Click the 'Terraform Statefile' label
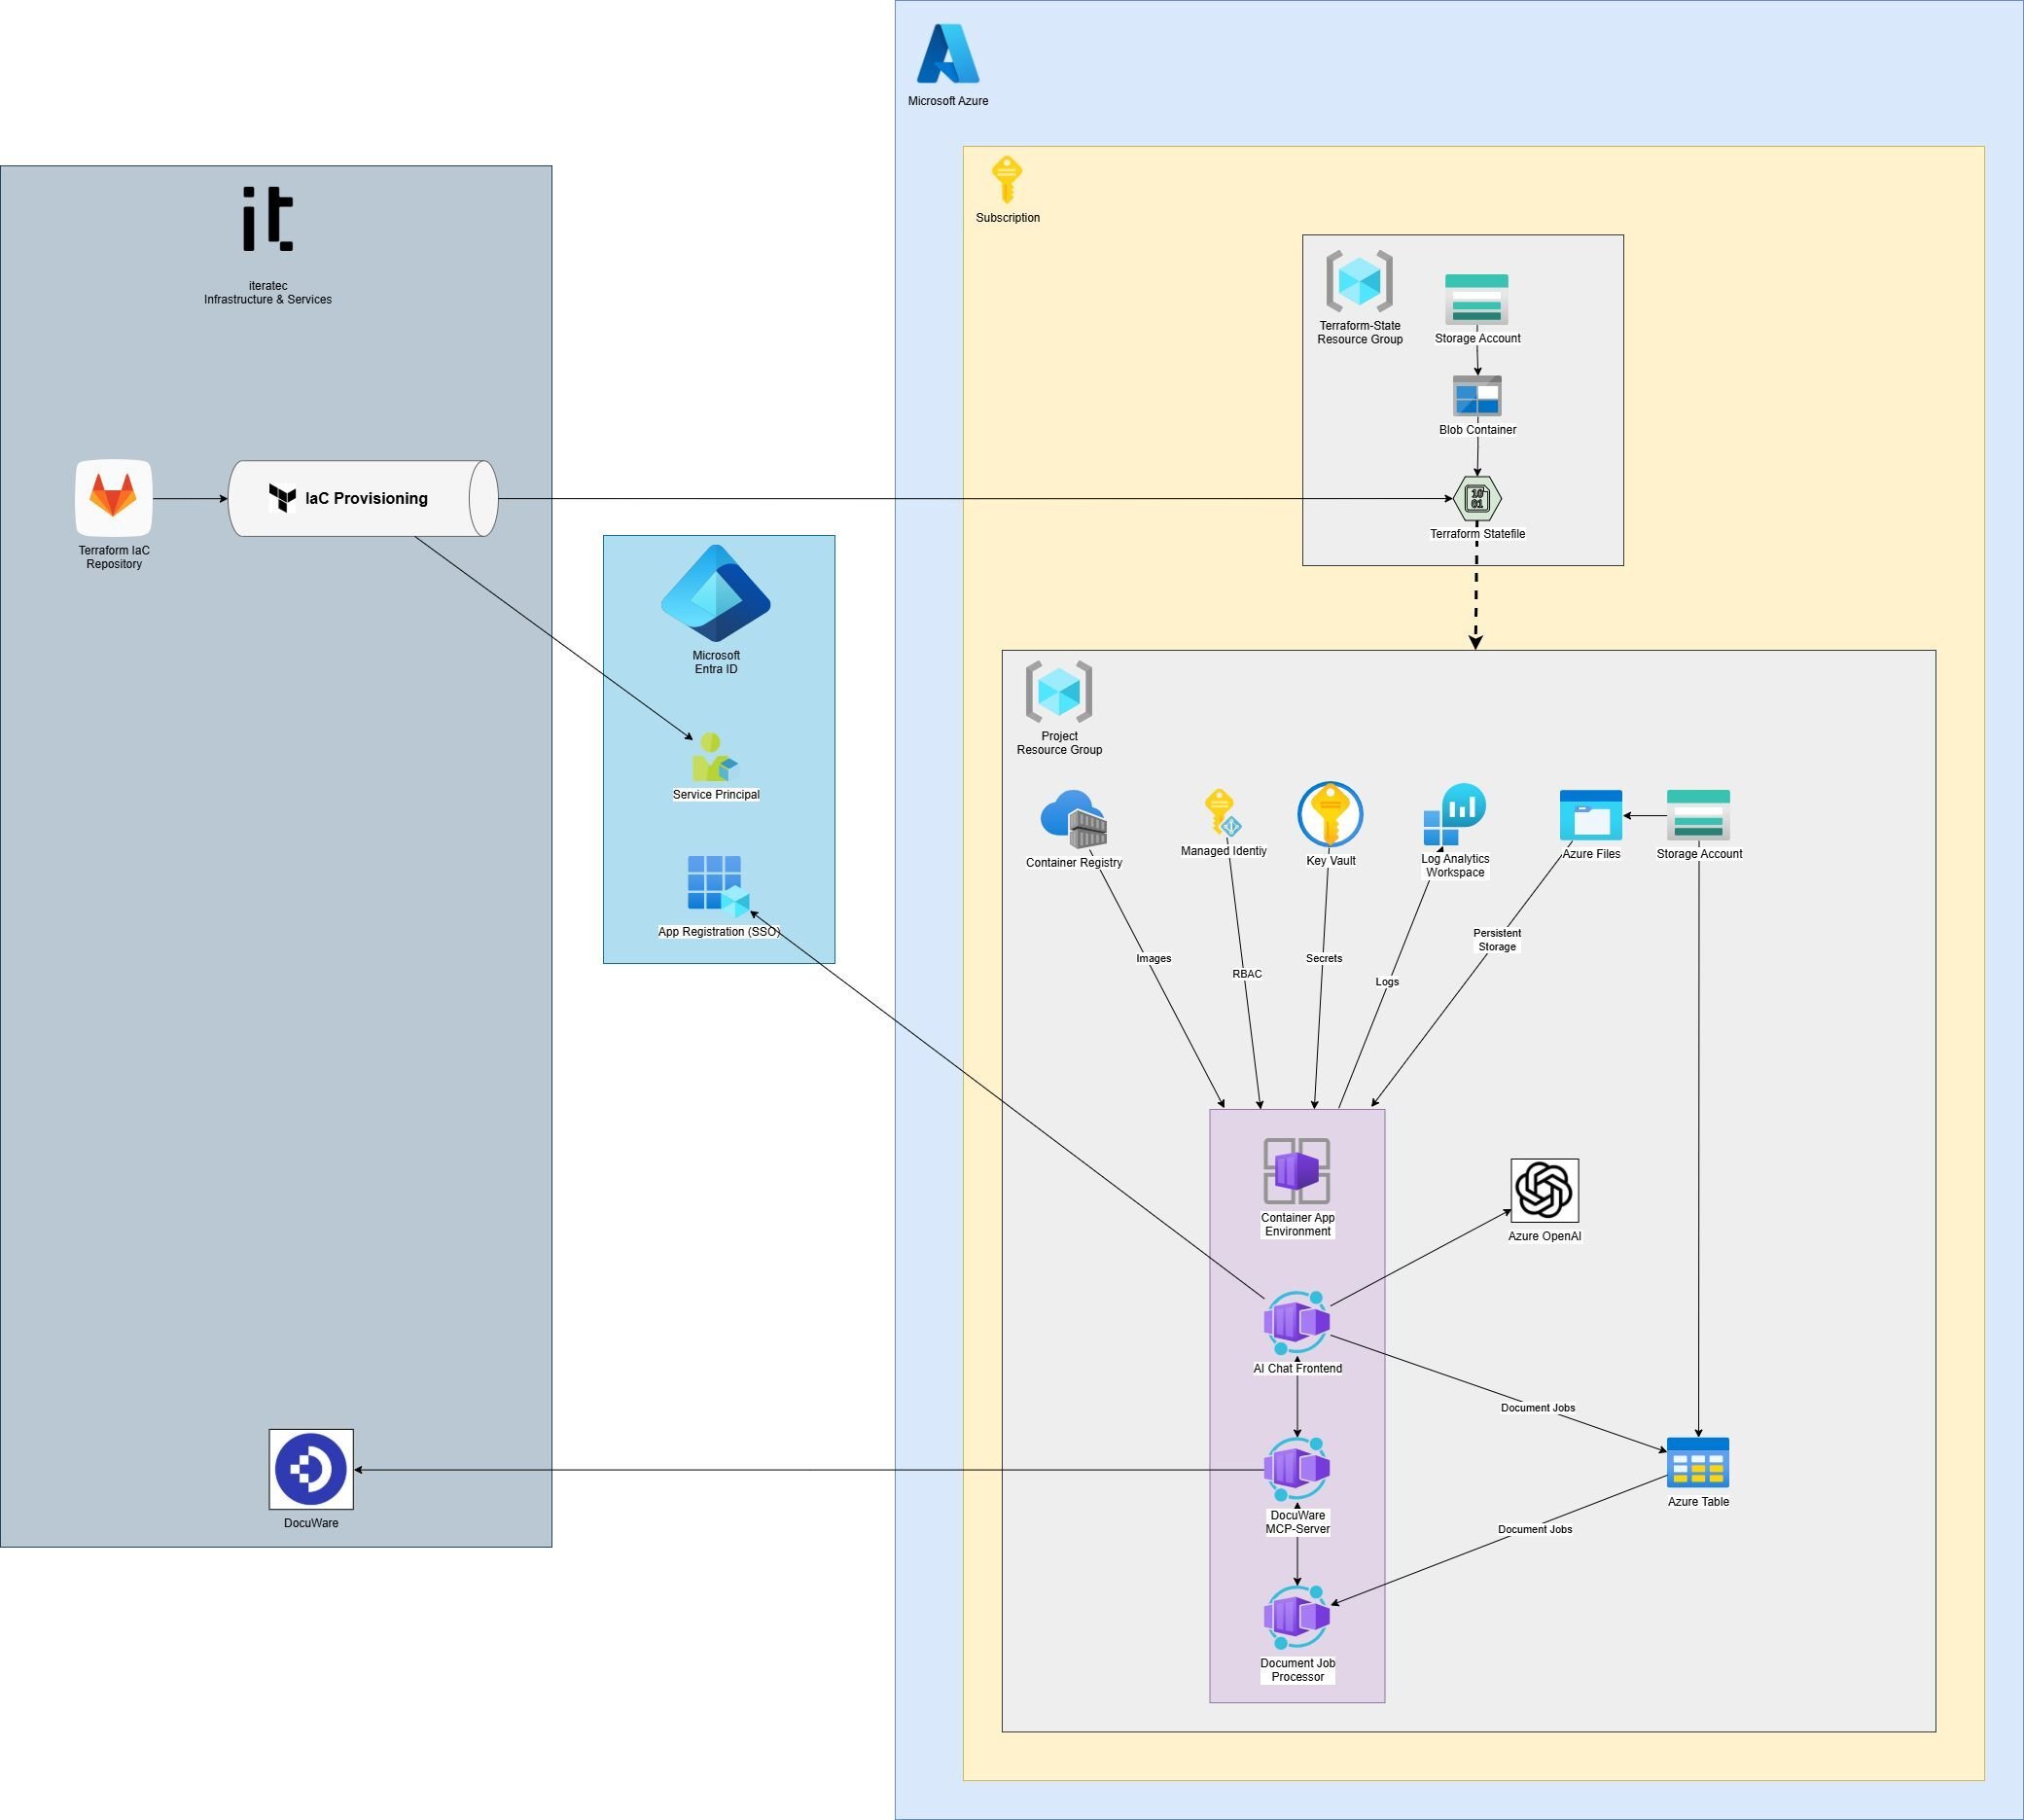The image size is (2024, 1820). click(1477, 534)
